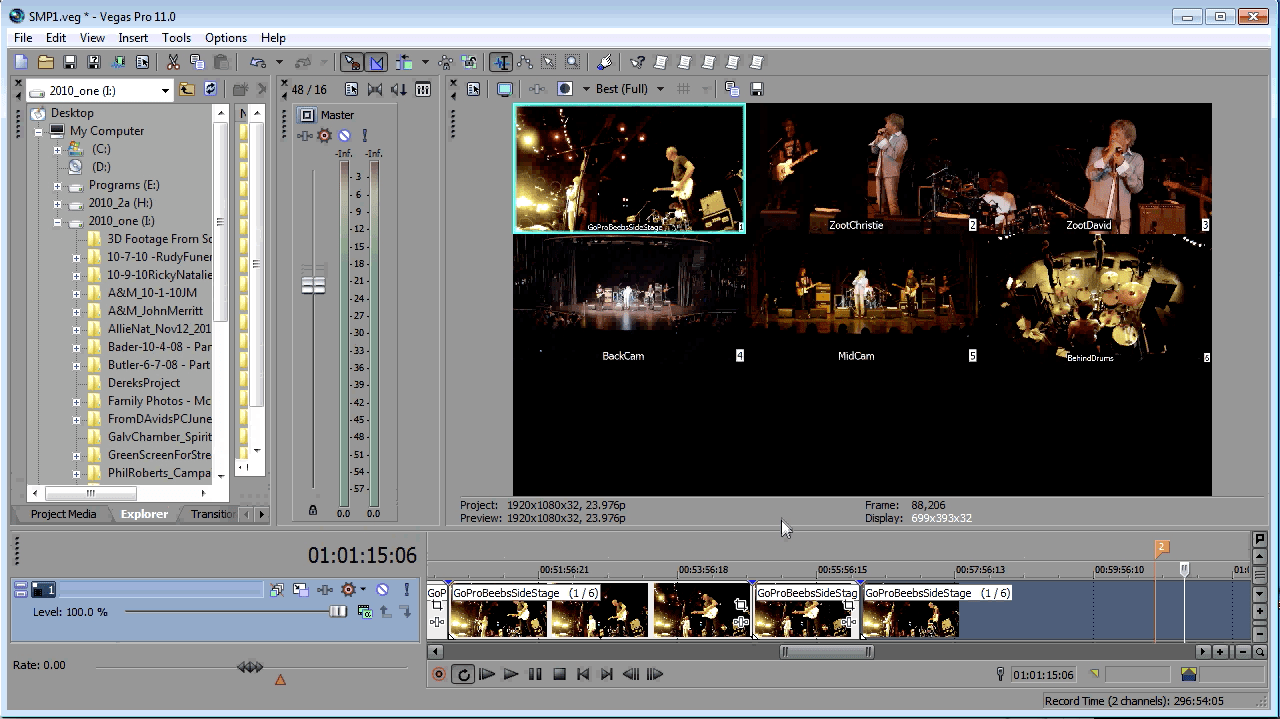The width and height of the screenshot is (1280, 719).
Task: Open Master bus audio settings gear
Action: click(x=324, y=136)
